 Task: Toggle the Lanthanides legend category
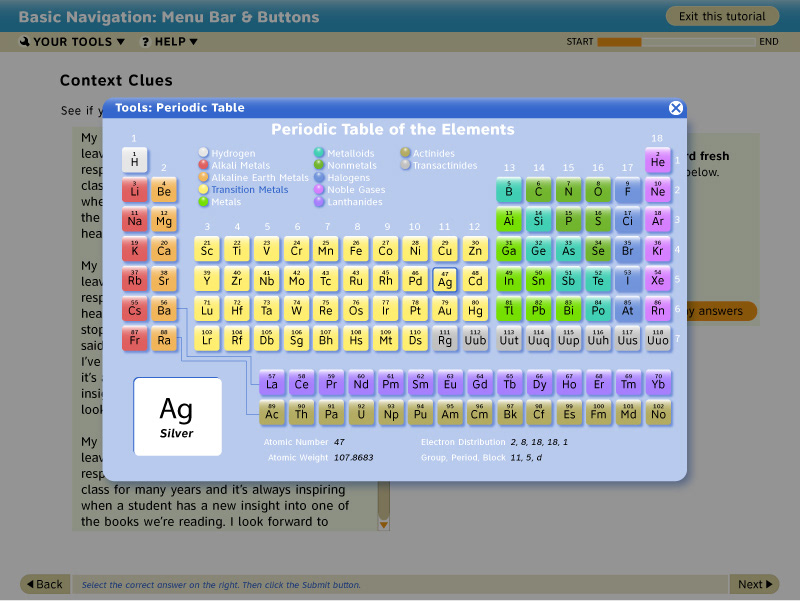[x=348, y=202]
